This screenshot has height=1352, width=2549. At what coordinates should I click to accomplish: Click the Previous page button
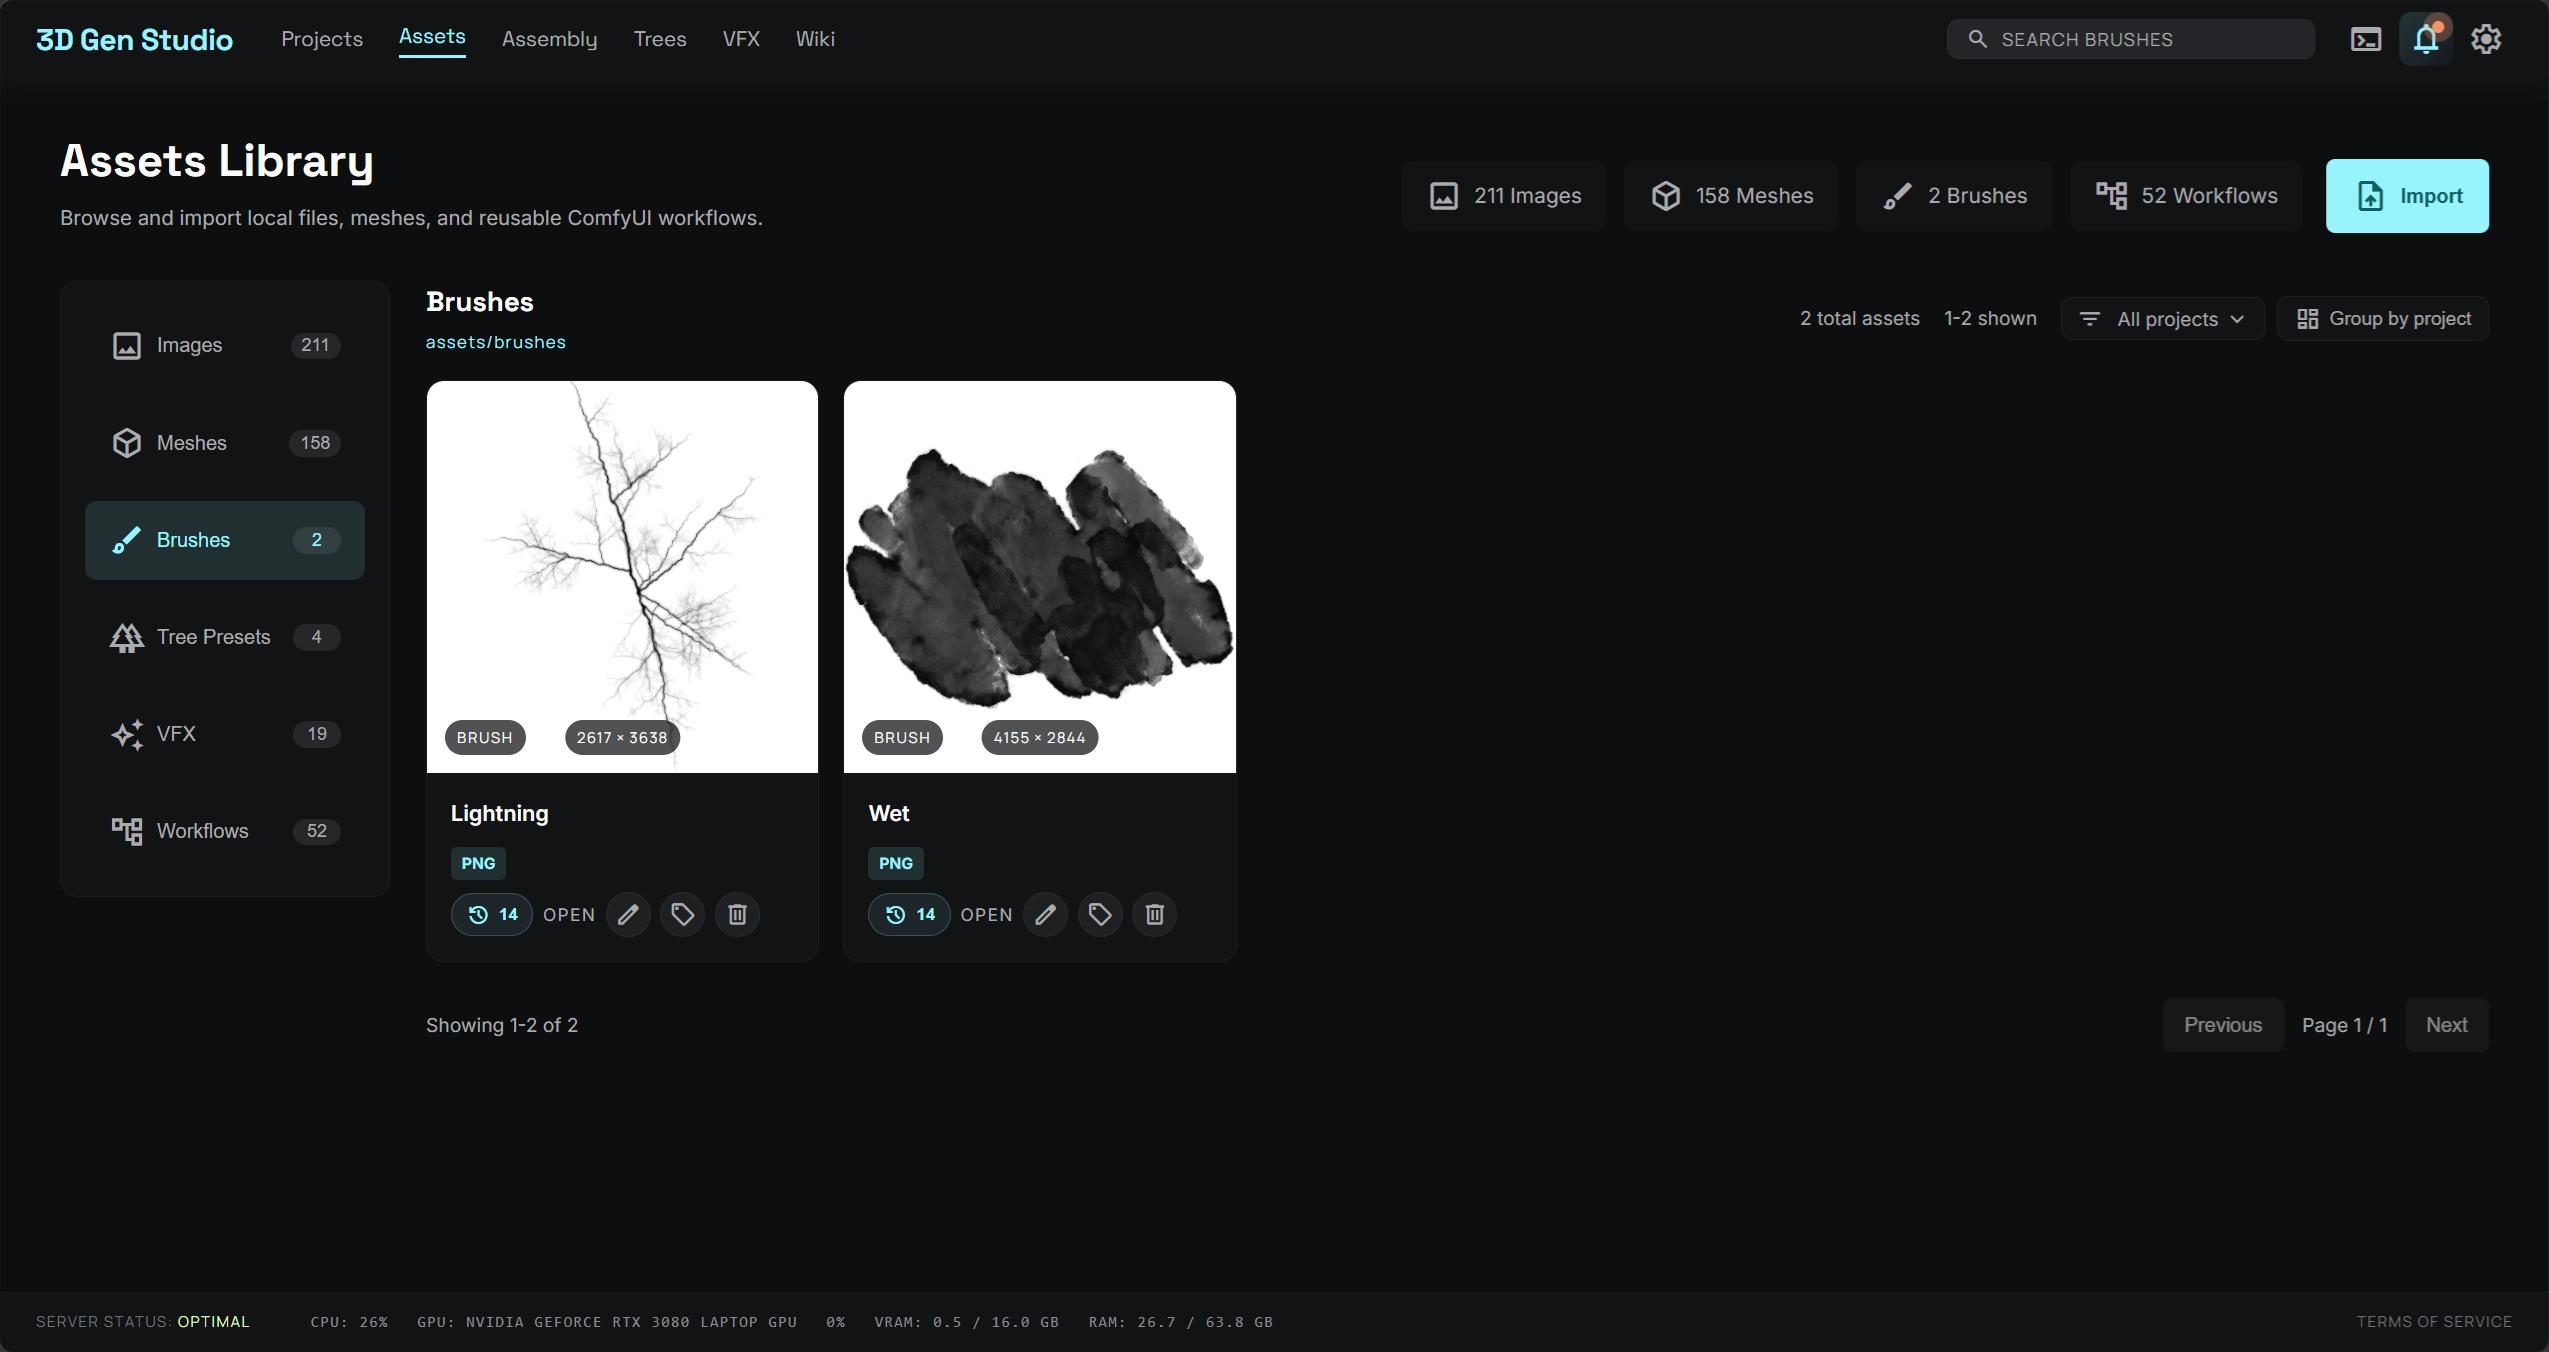click(2223, 1025)
